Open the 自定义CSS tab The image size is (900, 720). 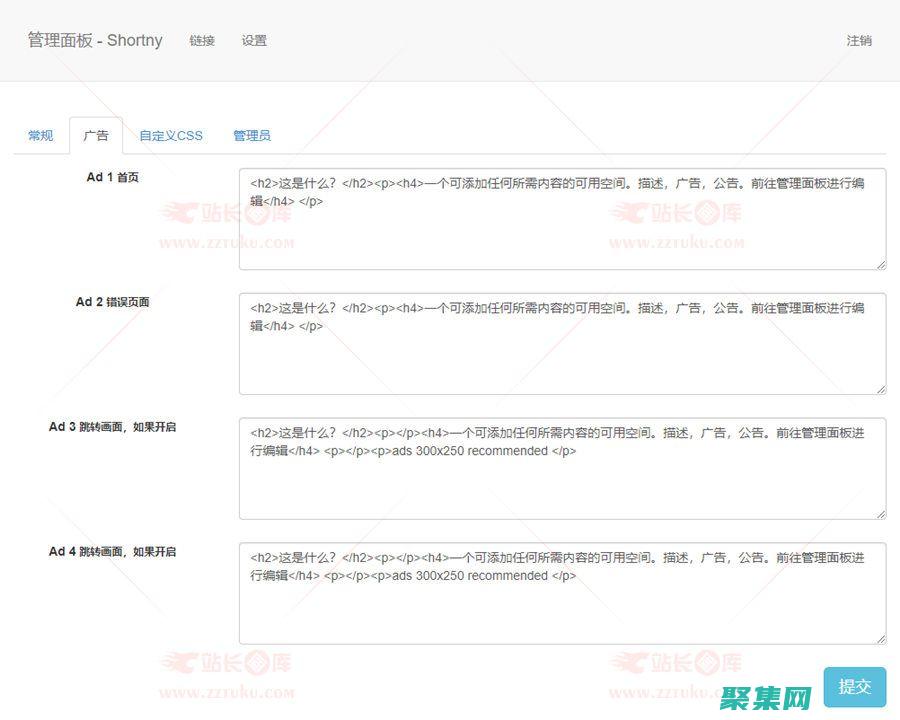[170, 135]
